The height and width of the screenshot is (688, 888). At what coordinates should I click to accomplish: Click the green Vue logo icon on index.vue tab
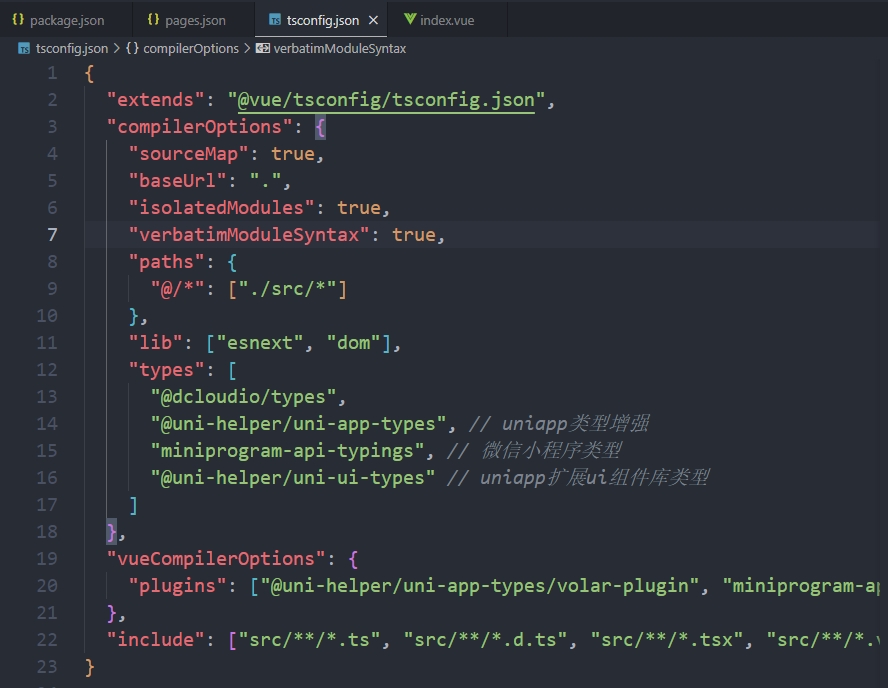tap(410, 20)
